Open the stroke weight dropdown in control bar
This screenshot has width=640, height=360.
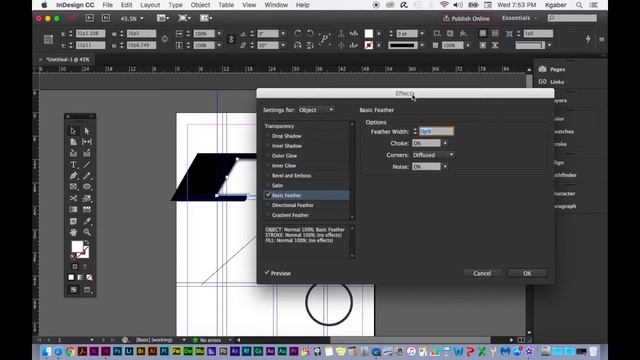[x=422, y=33]
